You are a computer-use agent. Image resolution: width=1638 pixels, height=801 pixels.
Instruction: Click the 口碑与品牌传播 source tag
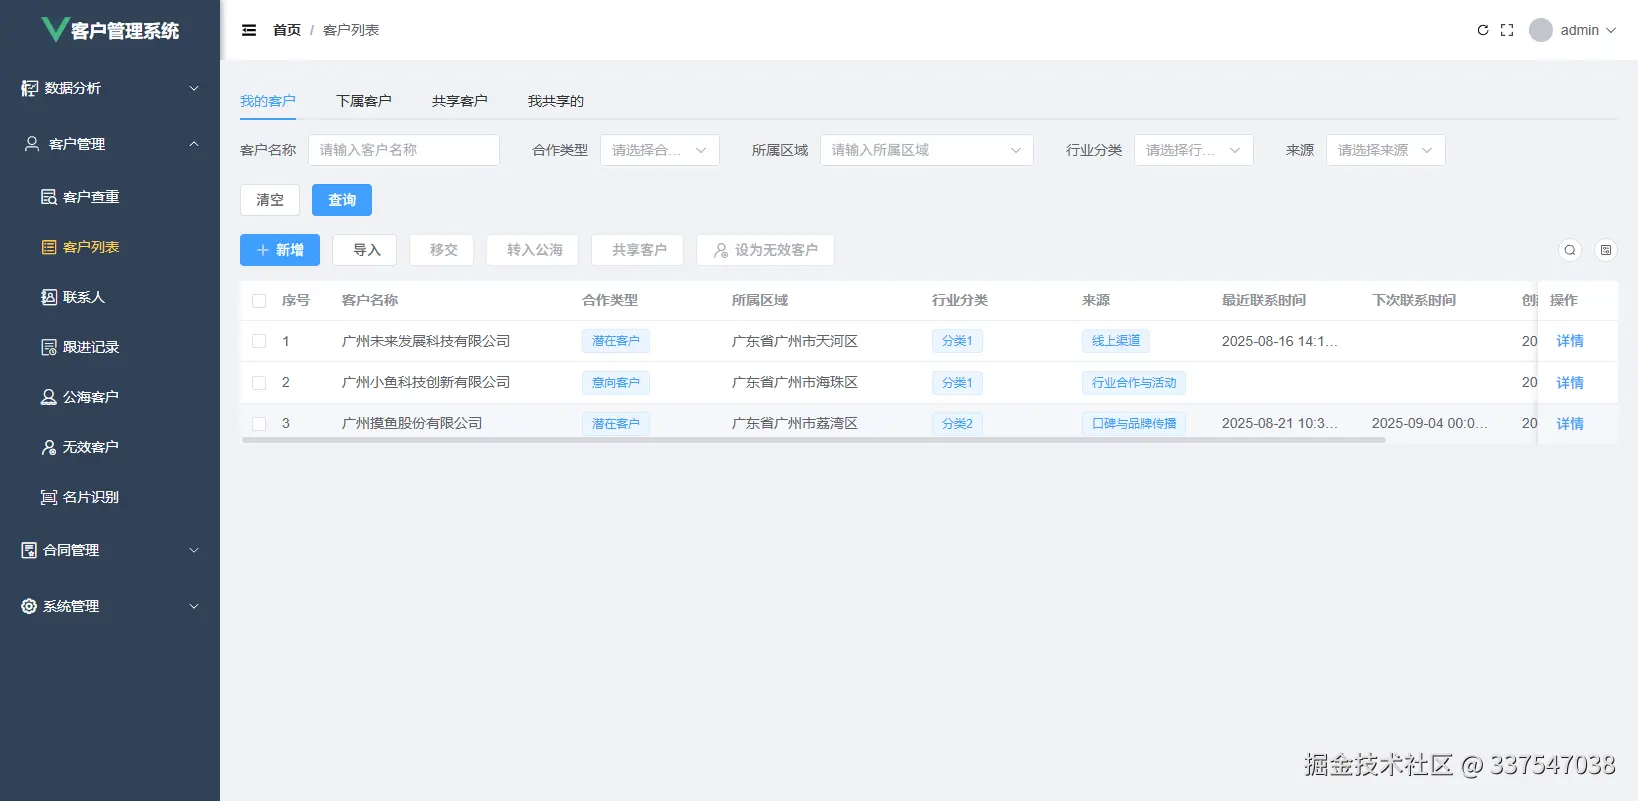(x=1134, y=424)
